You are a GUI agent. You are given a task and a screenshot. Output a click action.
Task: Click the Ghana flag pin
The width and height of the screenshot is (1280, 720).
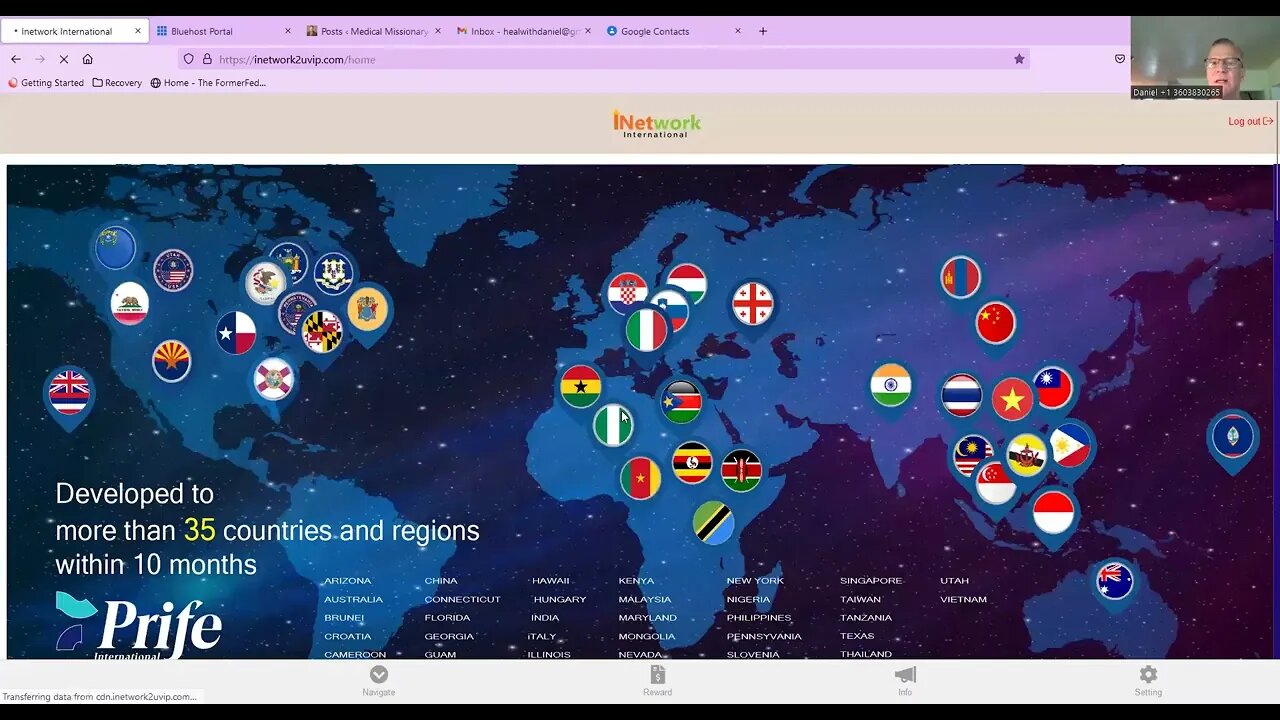tap(580, 387)
